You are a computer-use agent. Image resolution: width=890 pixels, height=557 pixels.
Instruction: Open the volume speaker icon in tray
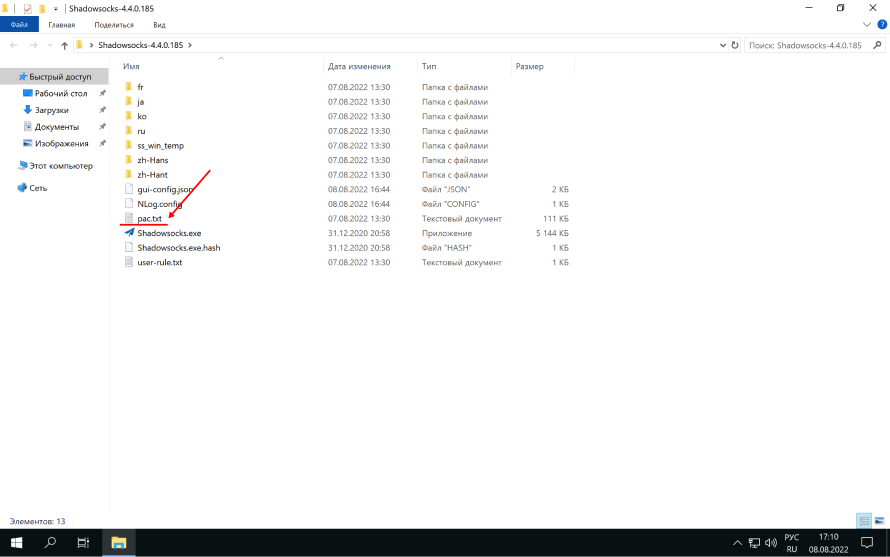pos(770,543)
